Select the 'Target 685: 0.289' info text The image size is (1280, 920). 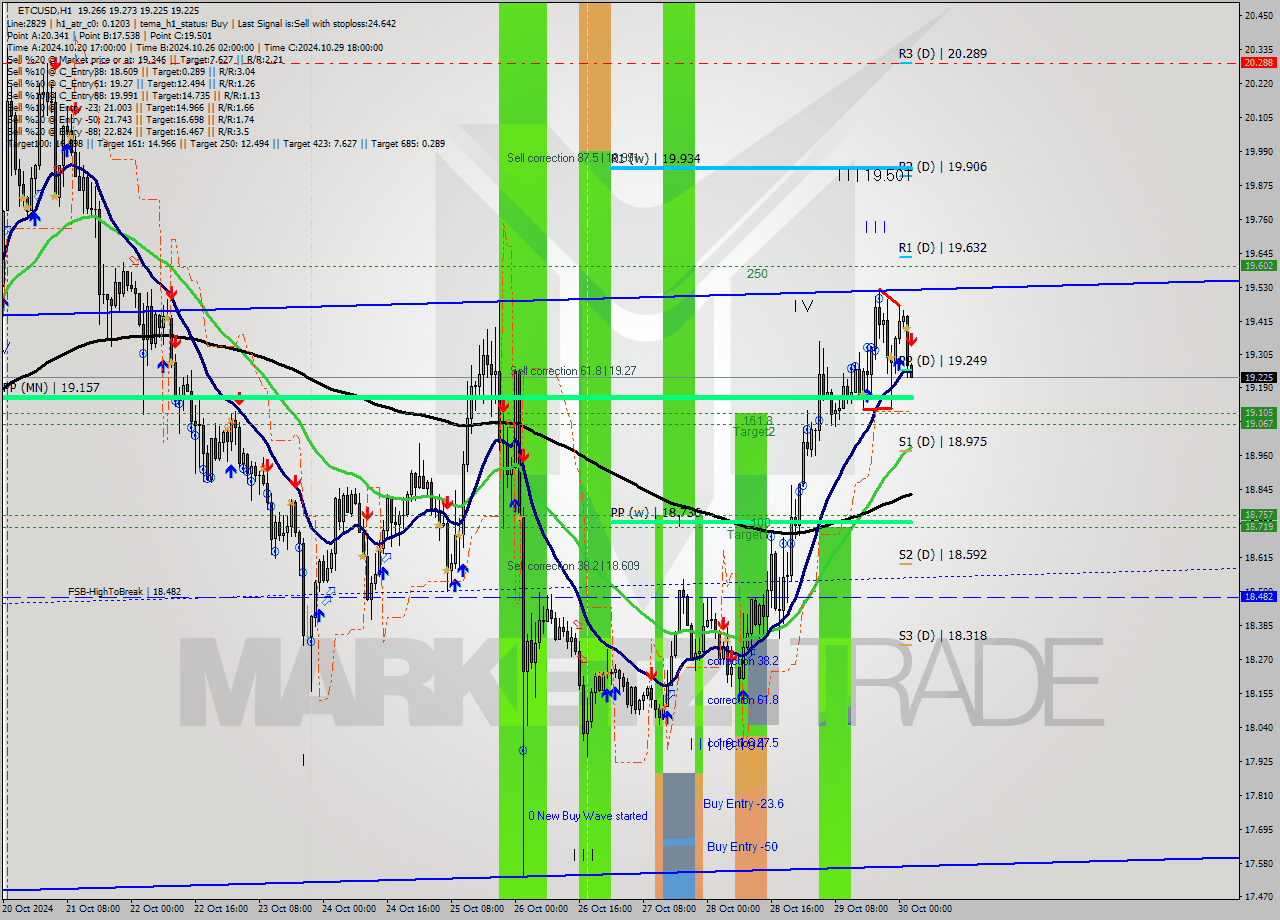click(407, 144)
